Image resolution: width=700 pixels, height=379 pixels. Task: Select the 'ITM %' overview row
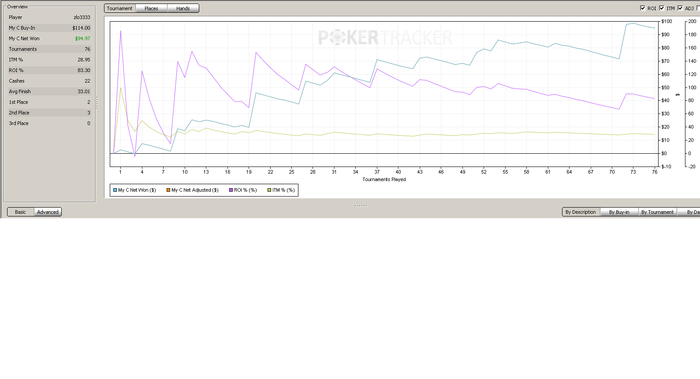coord(50,60)
